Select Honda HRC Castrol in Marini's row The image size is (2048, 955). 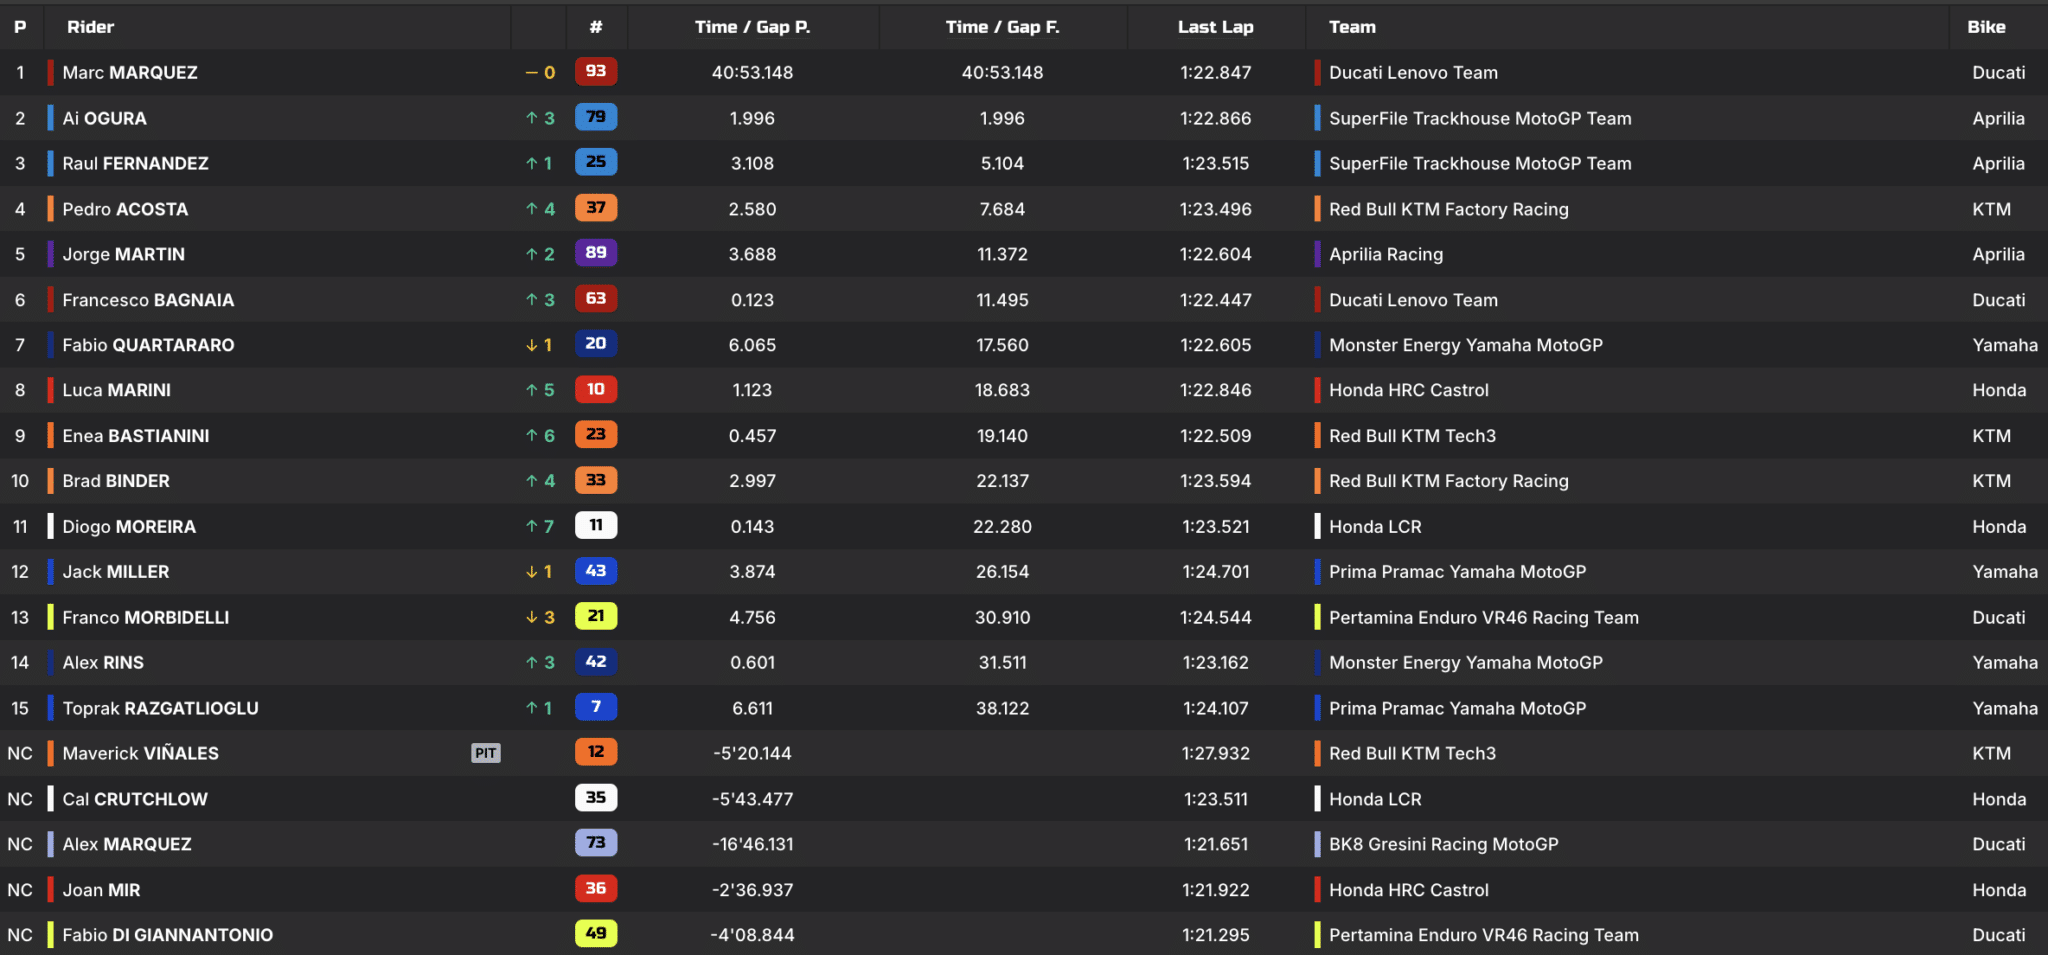[x=1408, y=390]
